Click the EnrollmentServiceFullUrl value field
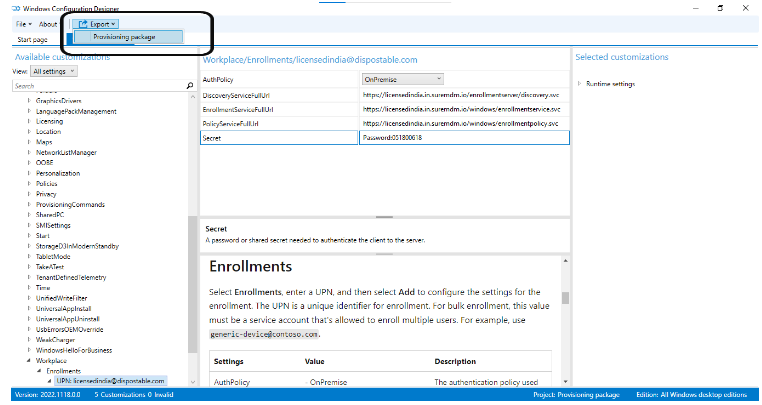The image size is (762, 405). coord(464,109)
